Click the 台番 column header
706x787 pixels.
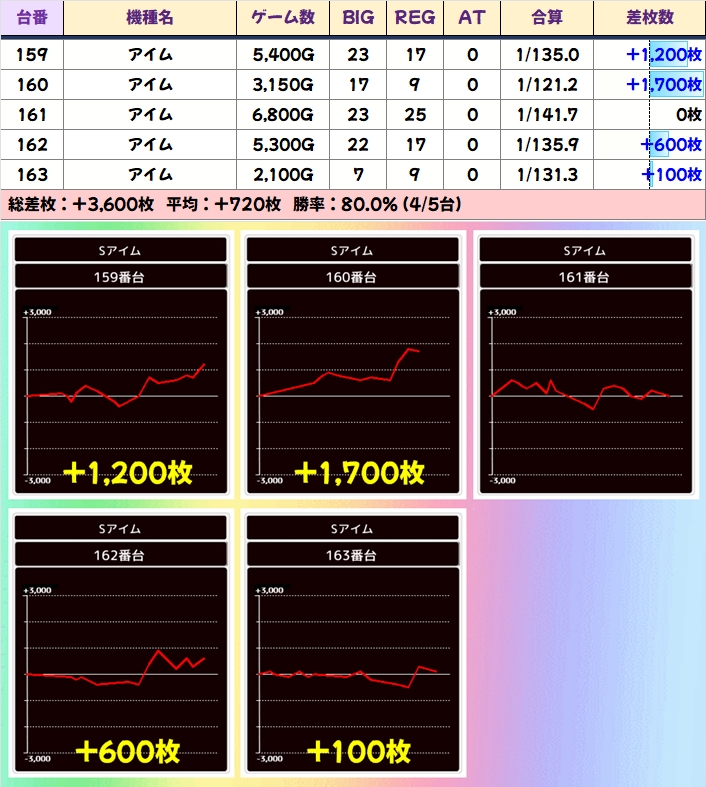click(32, 17)
